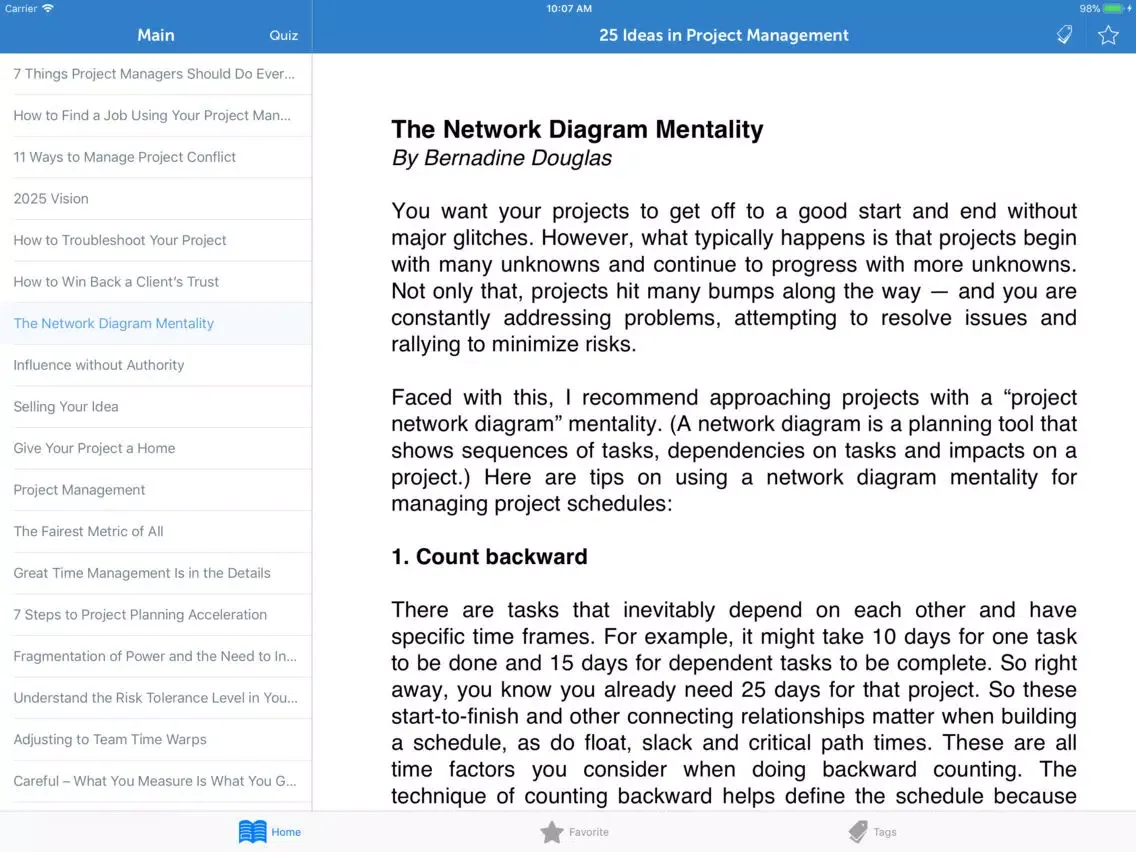The image size is (1136, 852).
Task: Tap 'By Bernadine Douglas' byline
Action: click(501, 158)
